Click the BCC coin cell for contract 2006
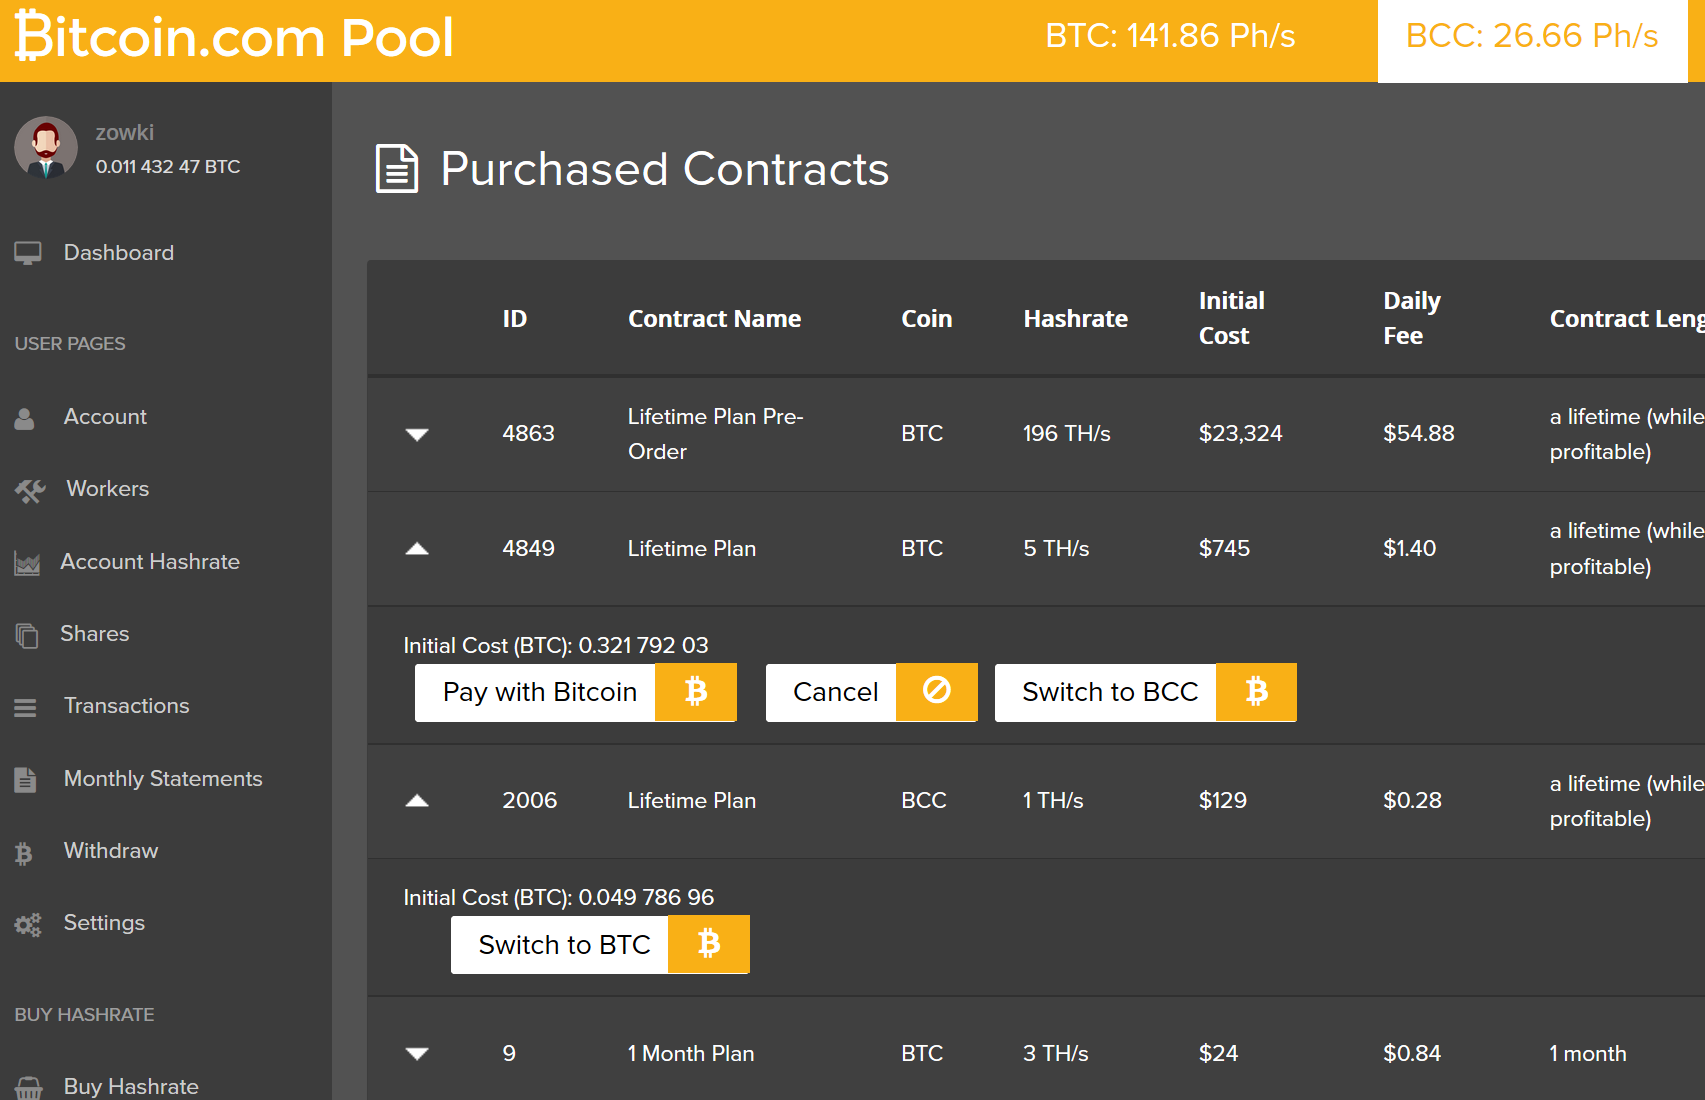This screenshot has height=1100, width=1705. coord(924,801)
